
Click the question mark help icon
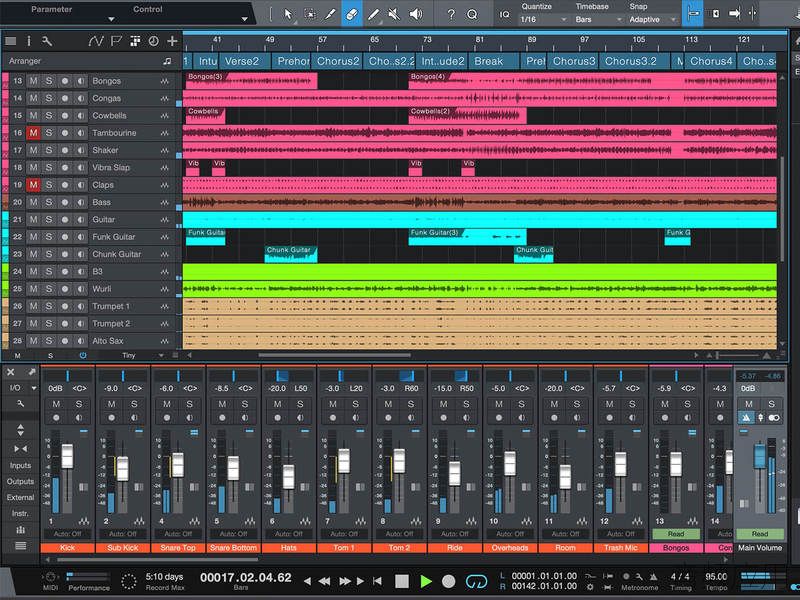pos(451,14)
